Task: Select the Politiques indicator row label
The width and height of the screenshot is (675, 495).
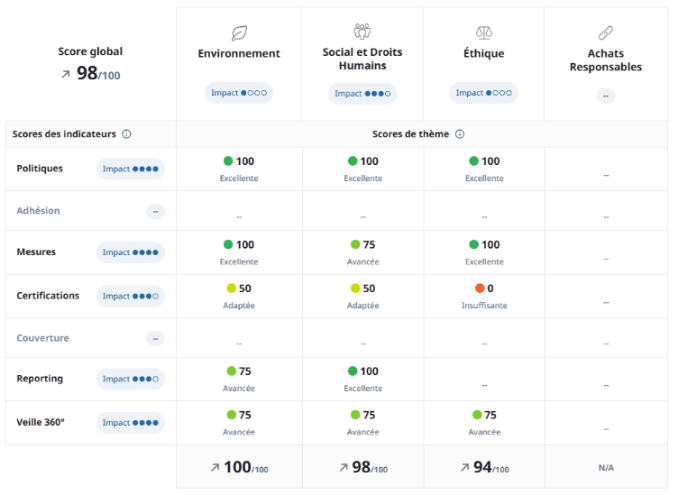Action: coord(40,168)
